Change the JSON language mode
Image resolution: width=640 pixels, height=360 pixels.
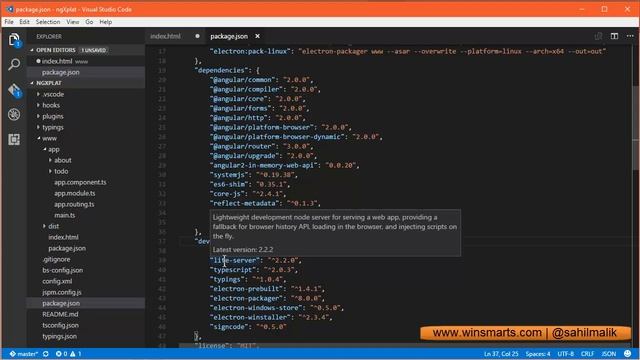click(x=608, y=354)
